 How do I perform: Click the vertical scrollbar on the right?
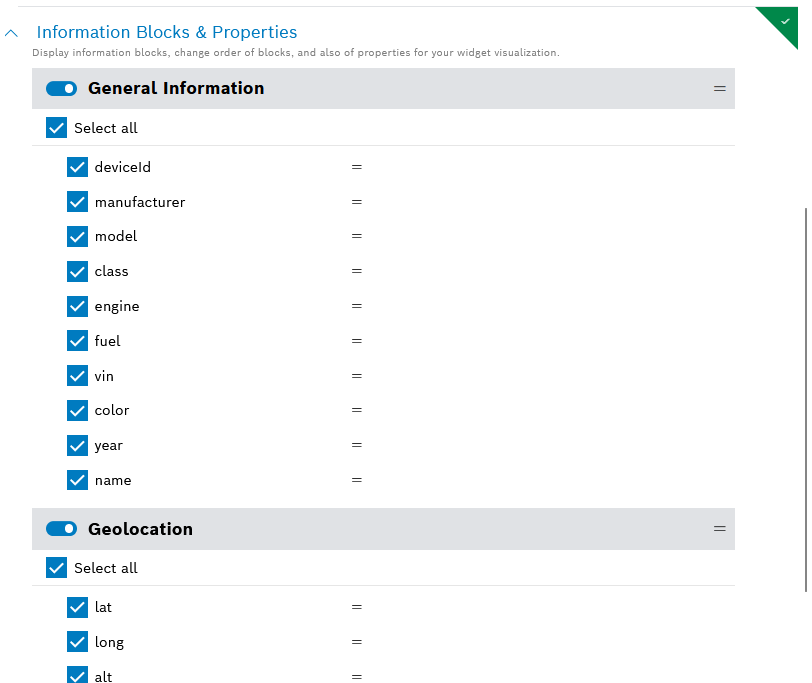coord(806,400)
